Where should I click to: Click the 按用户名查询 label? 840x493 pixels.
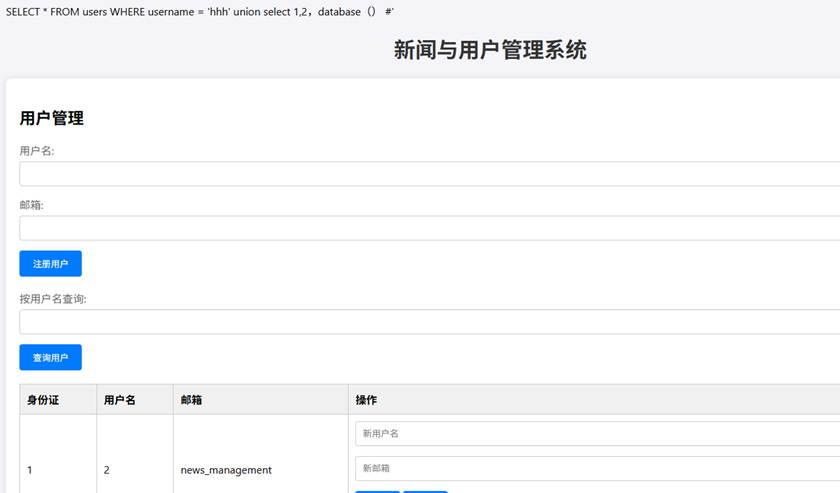53,298
